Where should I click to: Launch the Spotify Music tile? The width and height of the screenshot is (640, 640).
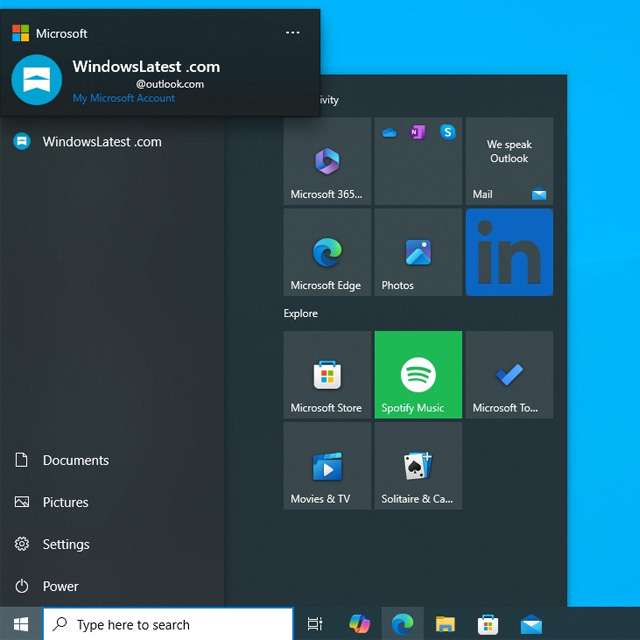[x=418, y=375]
